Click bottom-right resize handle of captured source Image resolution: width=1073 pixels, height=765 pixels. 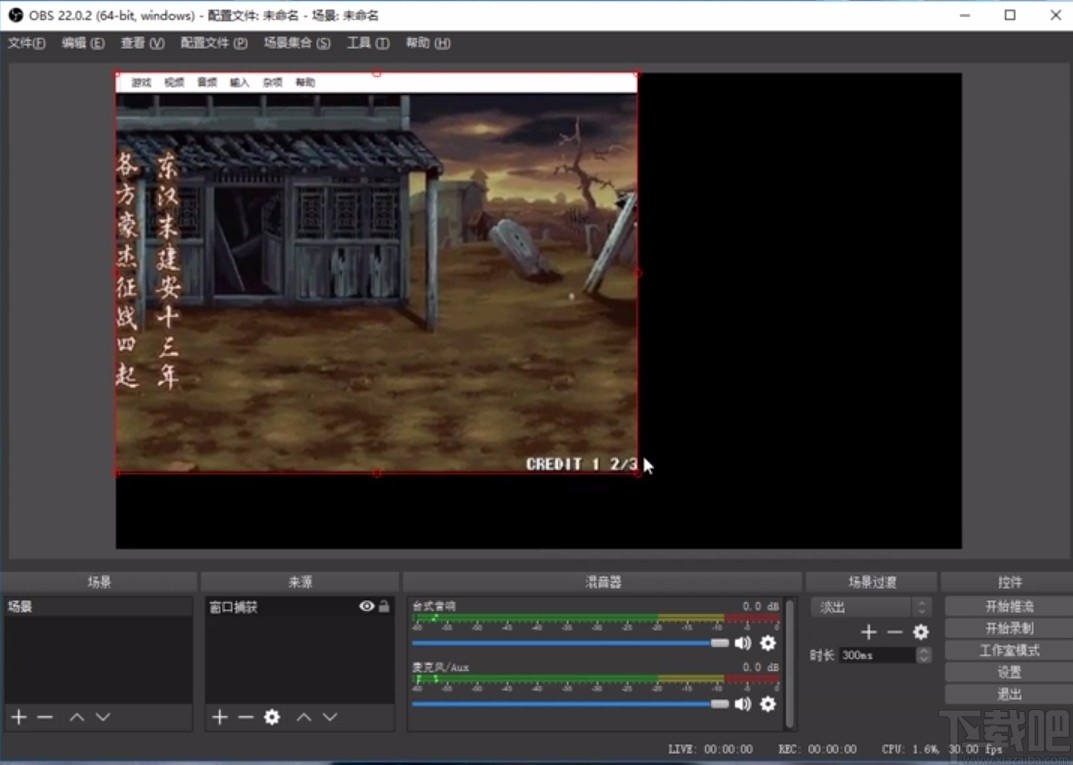coord(638,472)
